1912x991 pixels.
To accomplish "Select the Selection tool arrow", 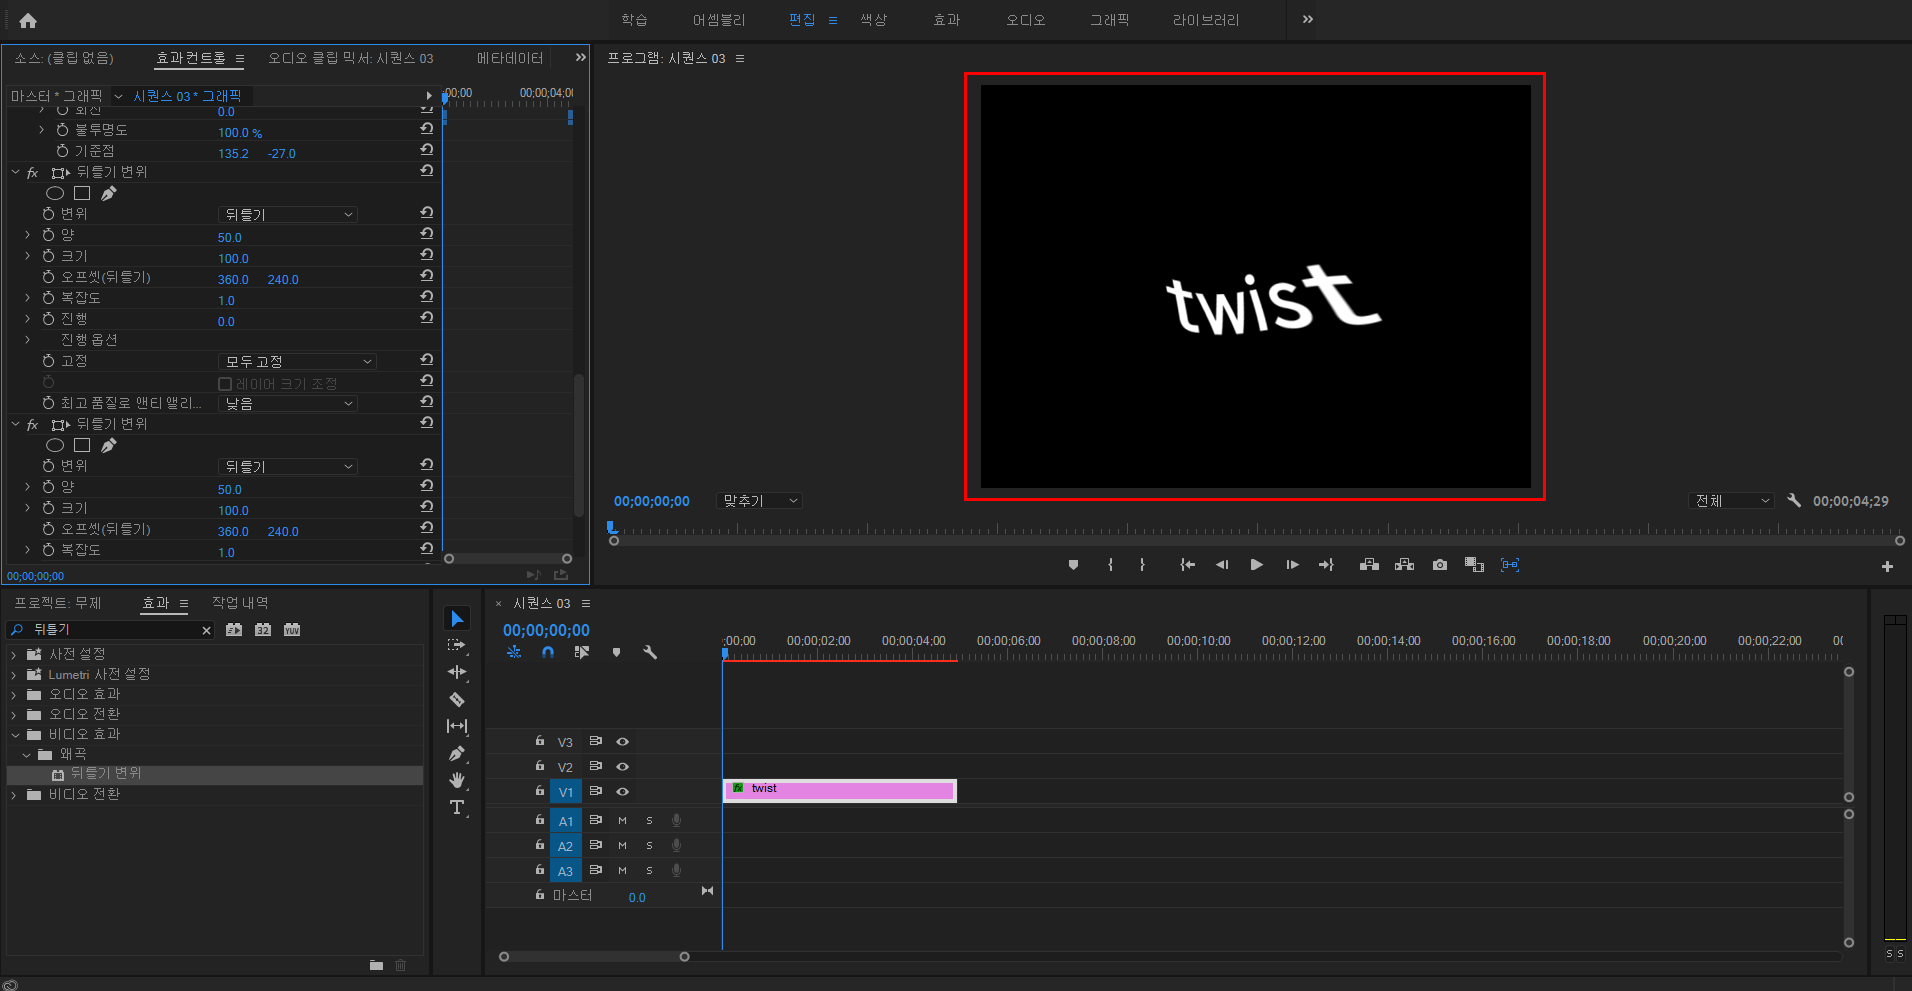I will 457,619.
